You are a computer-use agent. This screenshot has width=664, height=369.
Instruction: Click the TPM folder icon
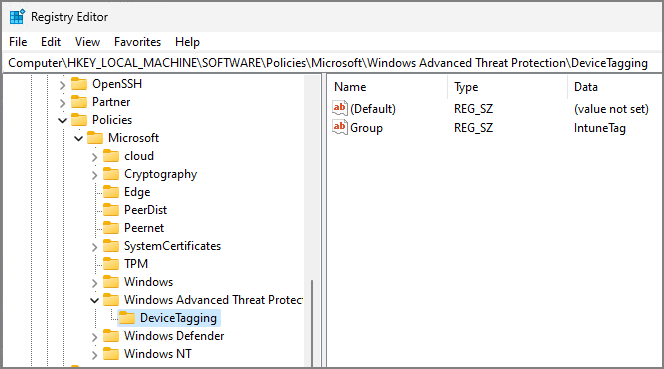point(111,264)
